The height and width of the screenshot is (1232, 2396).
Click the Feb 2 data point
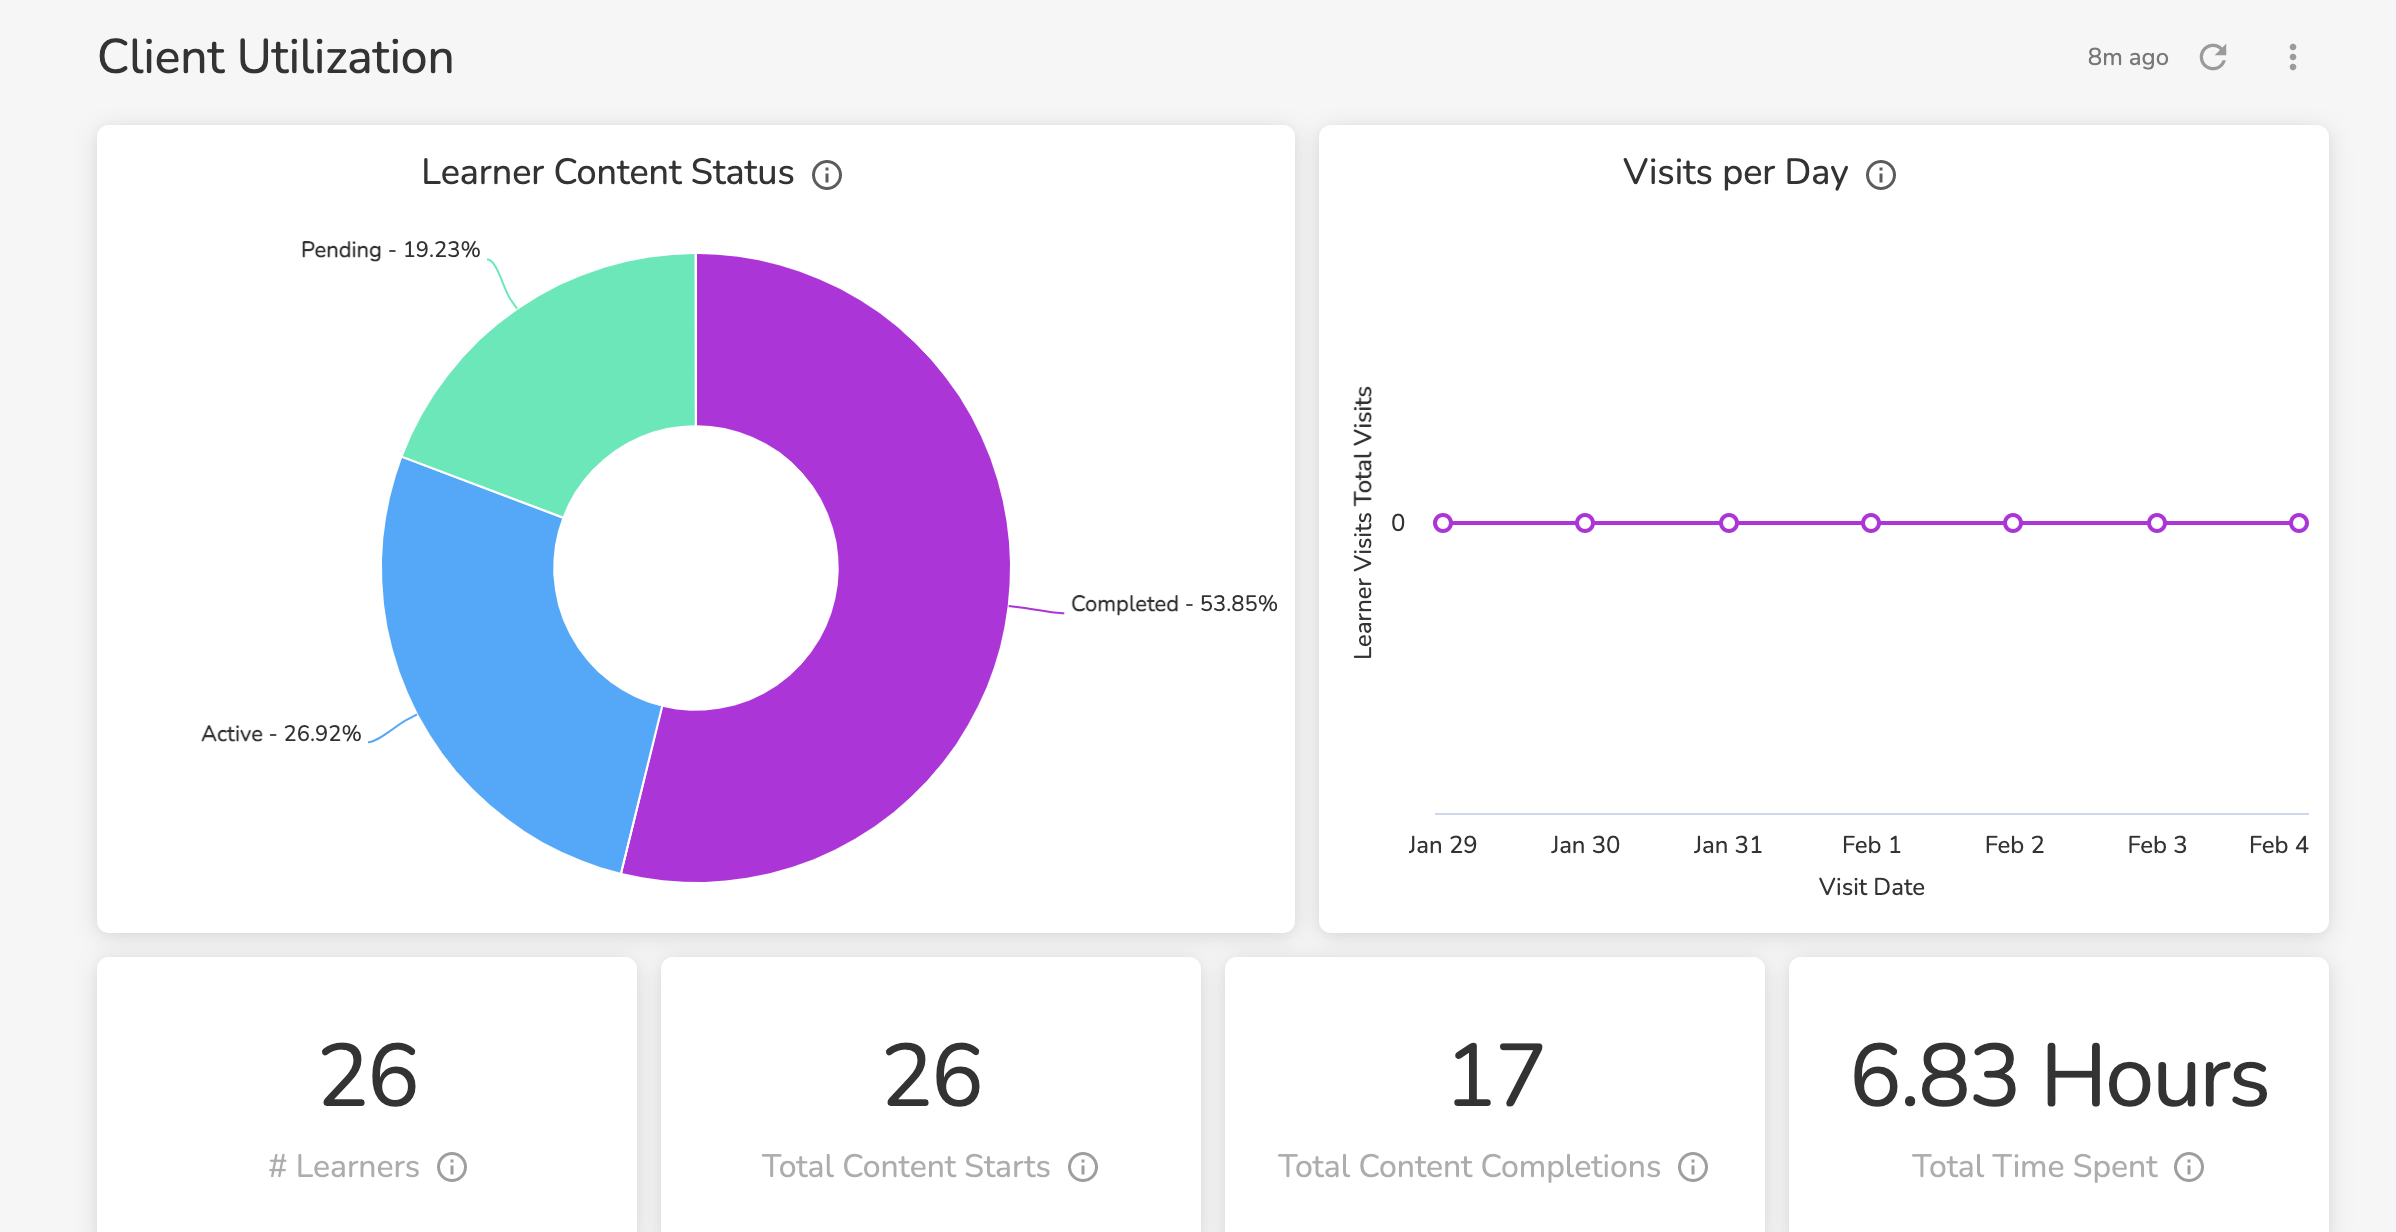(x=2013, y=523)
